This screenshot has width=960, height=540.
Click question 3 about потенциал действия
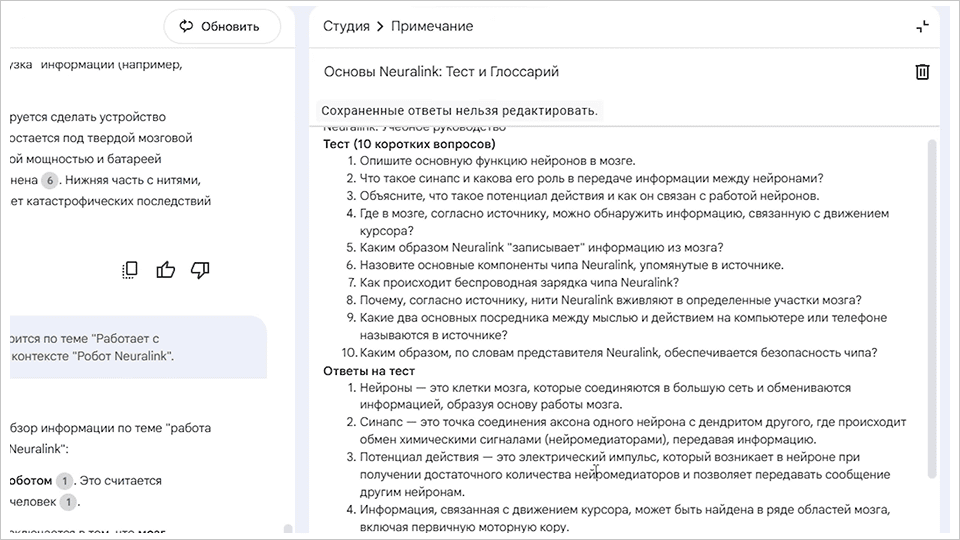coord(589,196)
